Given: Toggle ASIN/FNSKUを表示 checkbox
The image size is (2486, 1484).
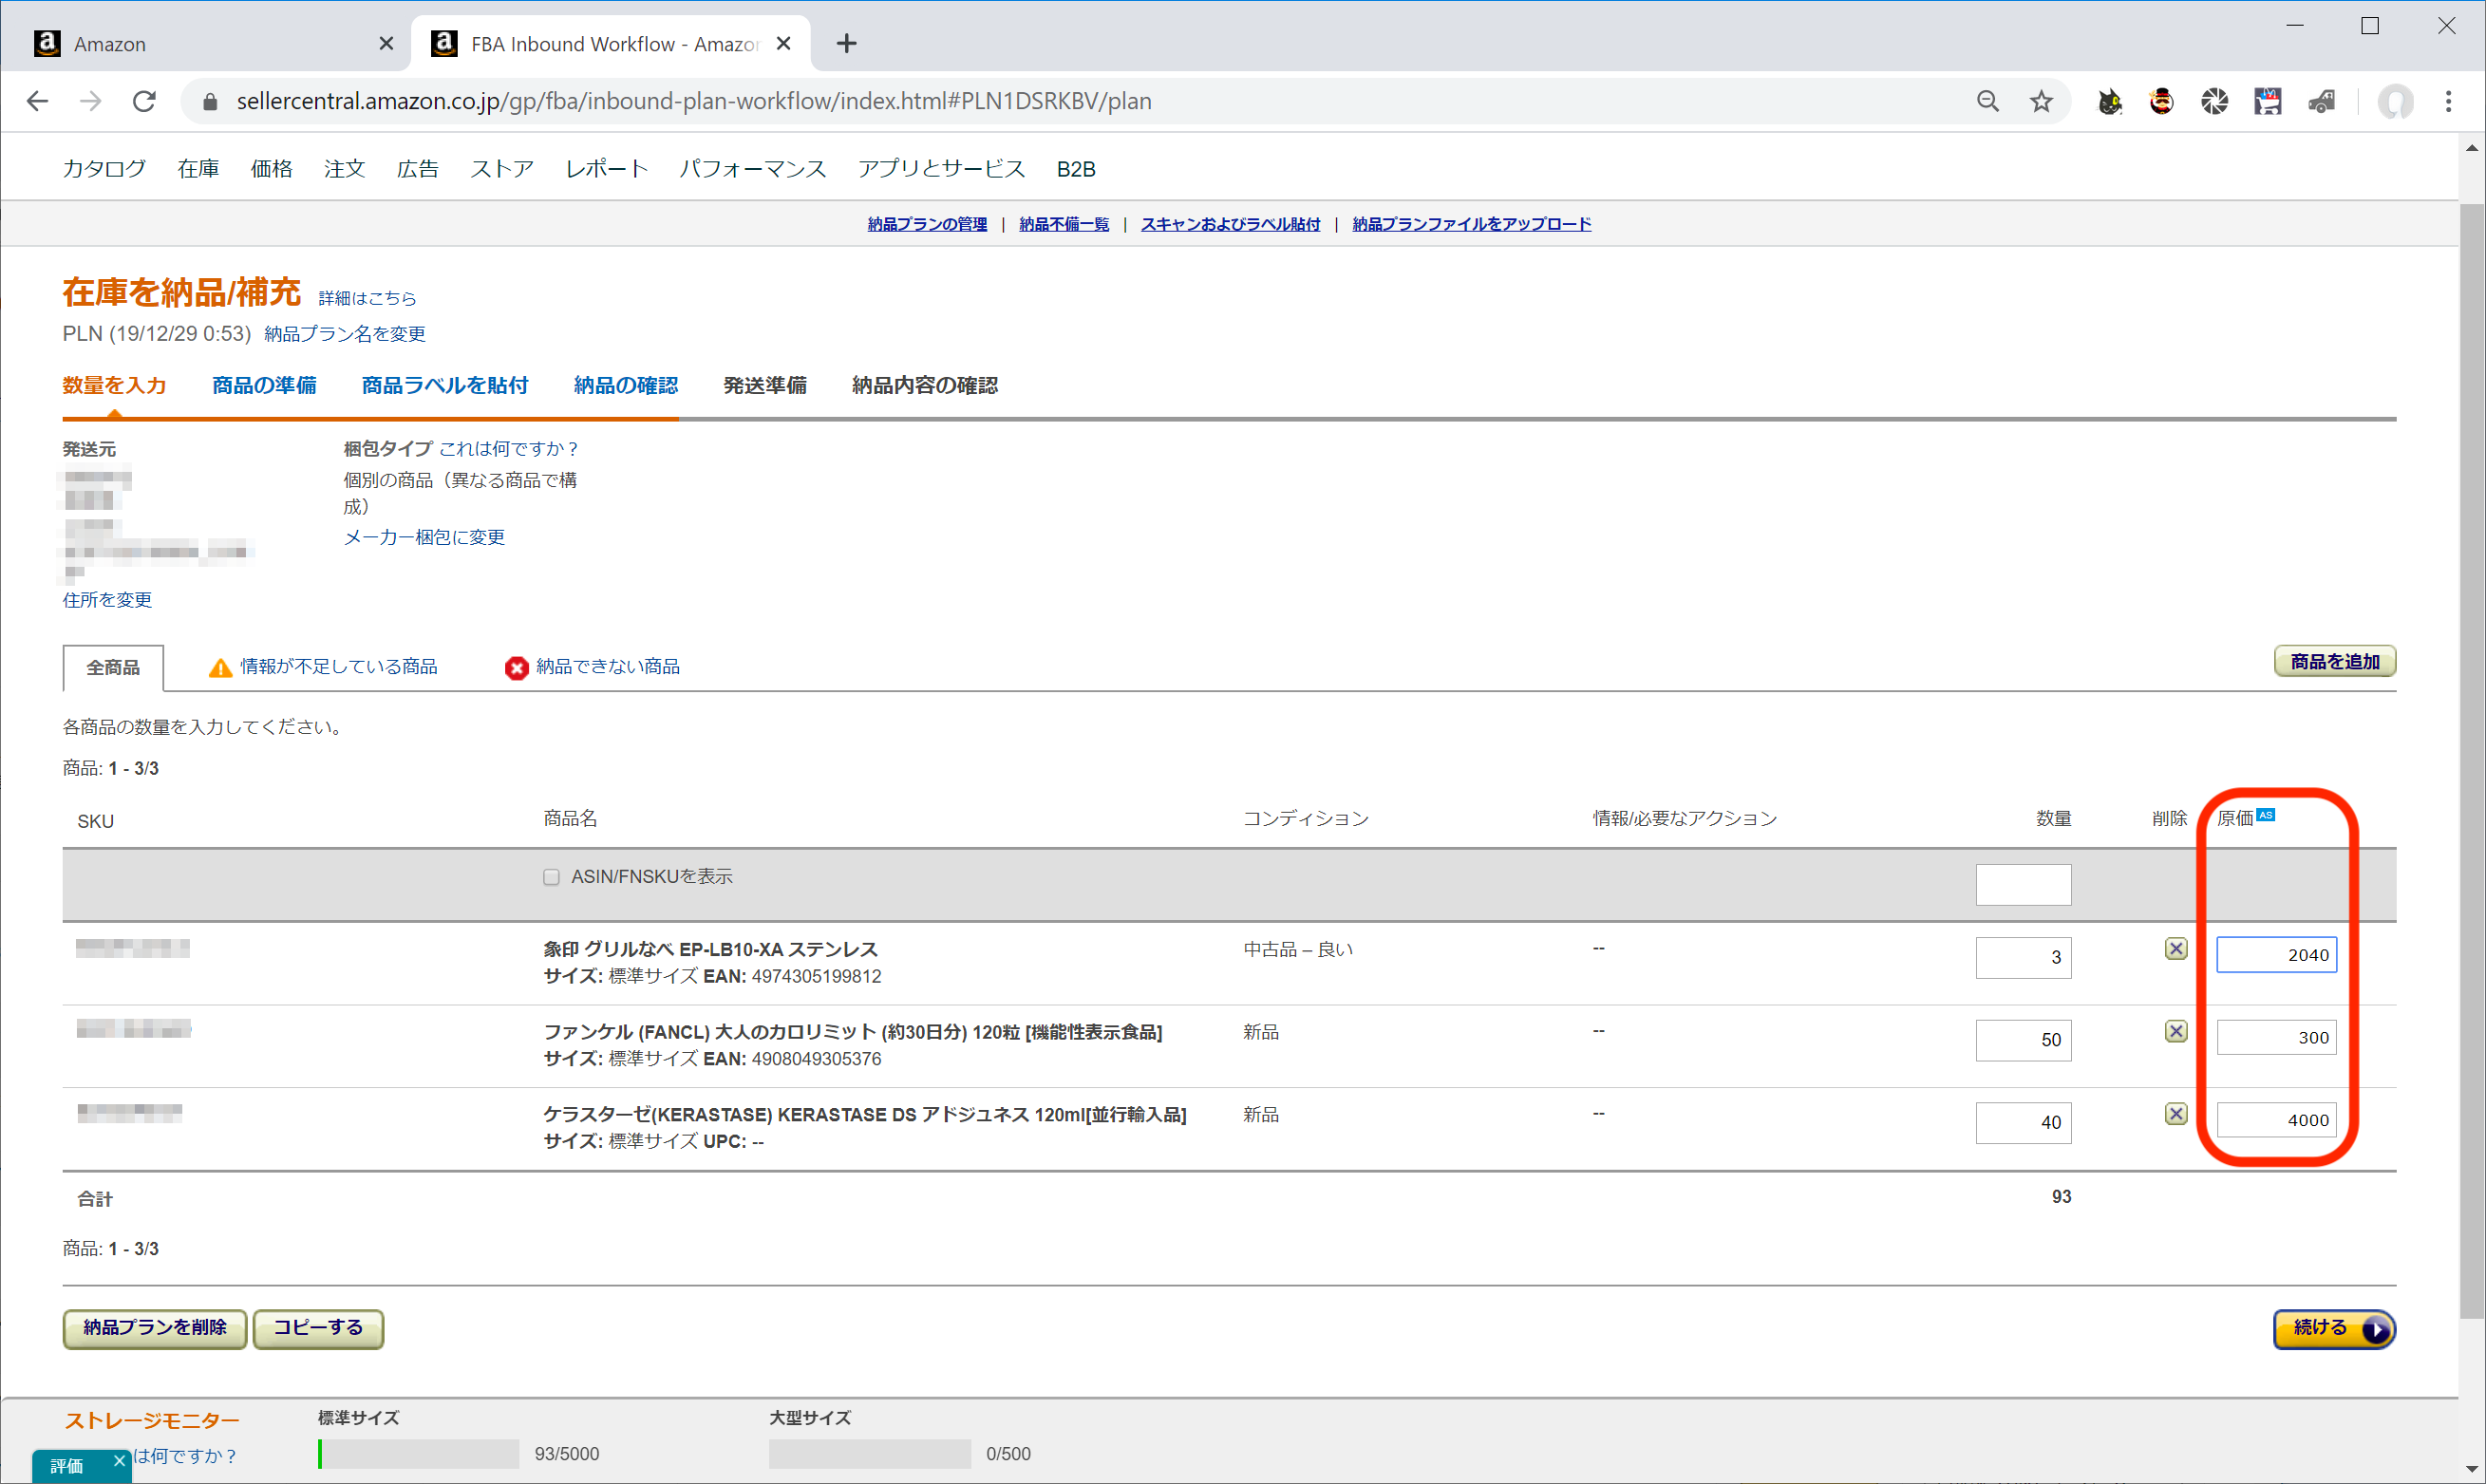Looking at the screenshot, I should (551, 877).
